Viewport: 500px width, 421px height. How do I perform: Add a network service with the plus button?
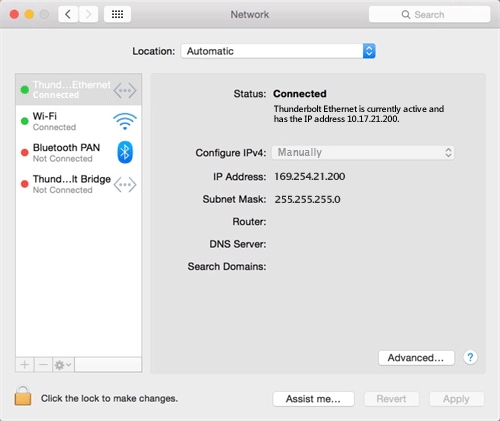click(25, 365)
